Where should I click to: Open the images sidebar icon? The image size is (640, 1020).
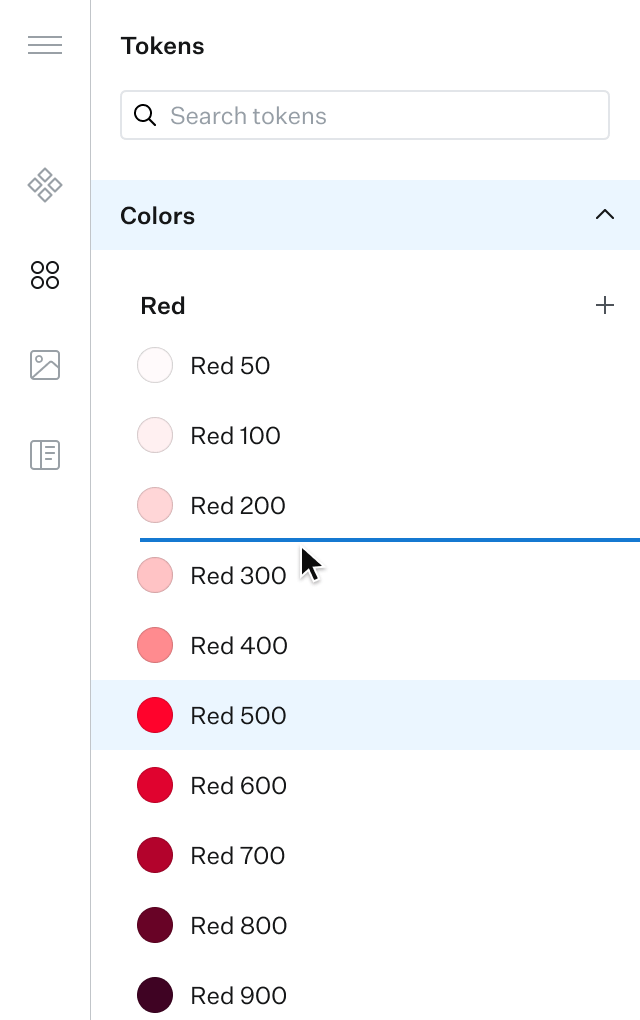[45, 365]
